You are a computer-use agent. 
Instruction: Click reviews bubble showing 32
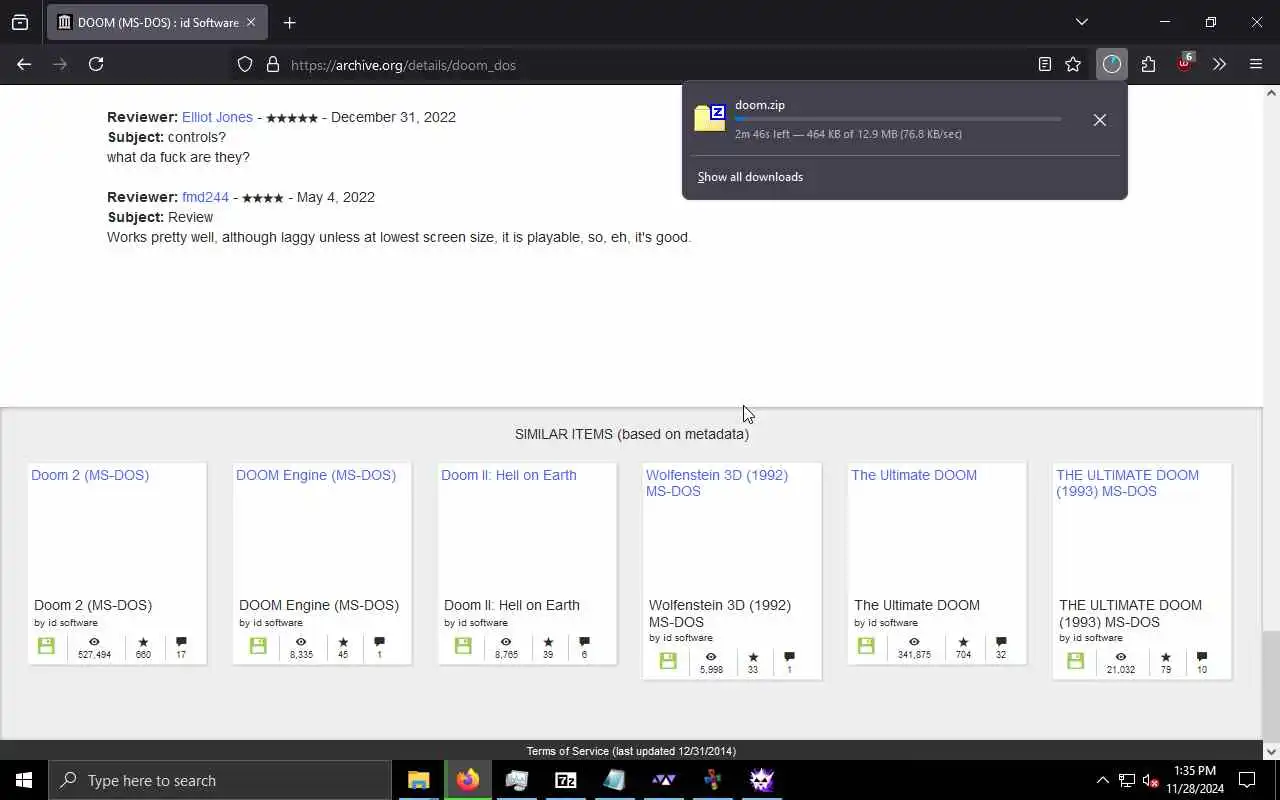pyautogui.click(x=1001, y=642)
